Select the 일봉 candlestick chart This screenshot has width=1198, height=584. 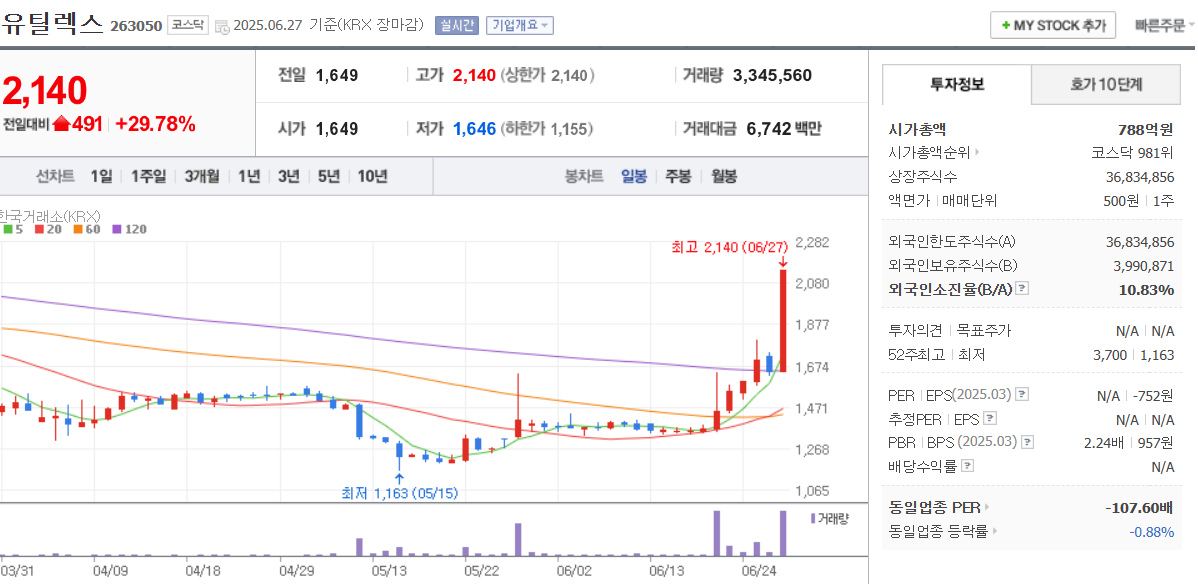point(634,177)
